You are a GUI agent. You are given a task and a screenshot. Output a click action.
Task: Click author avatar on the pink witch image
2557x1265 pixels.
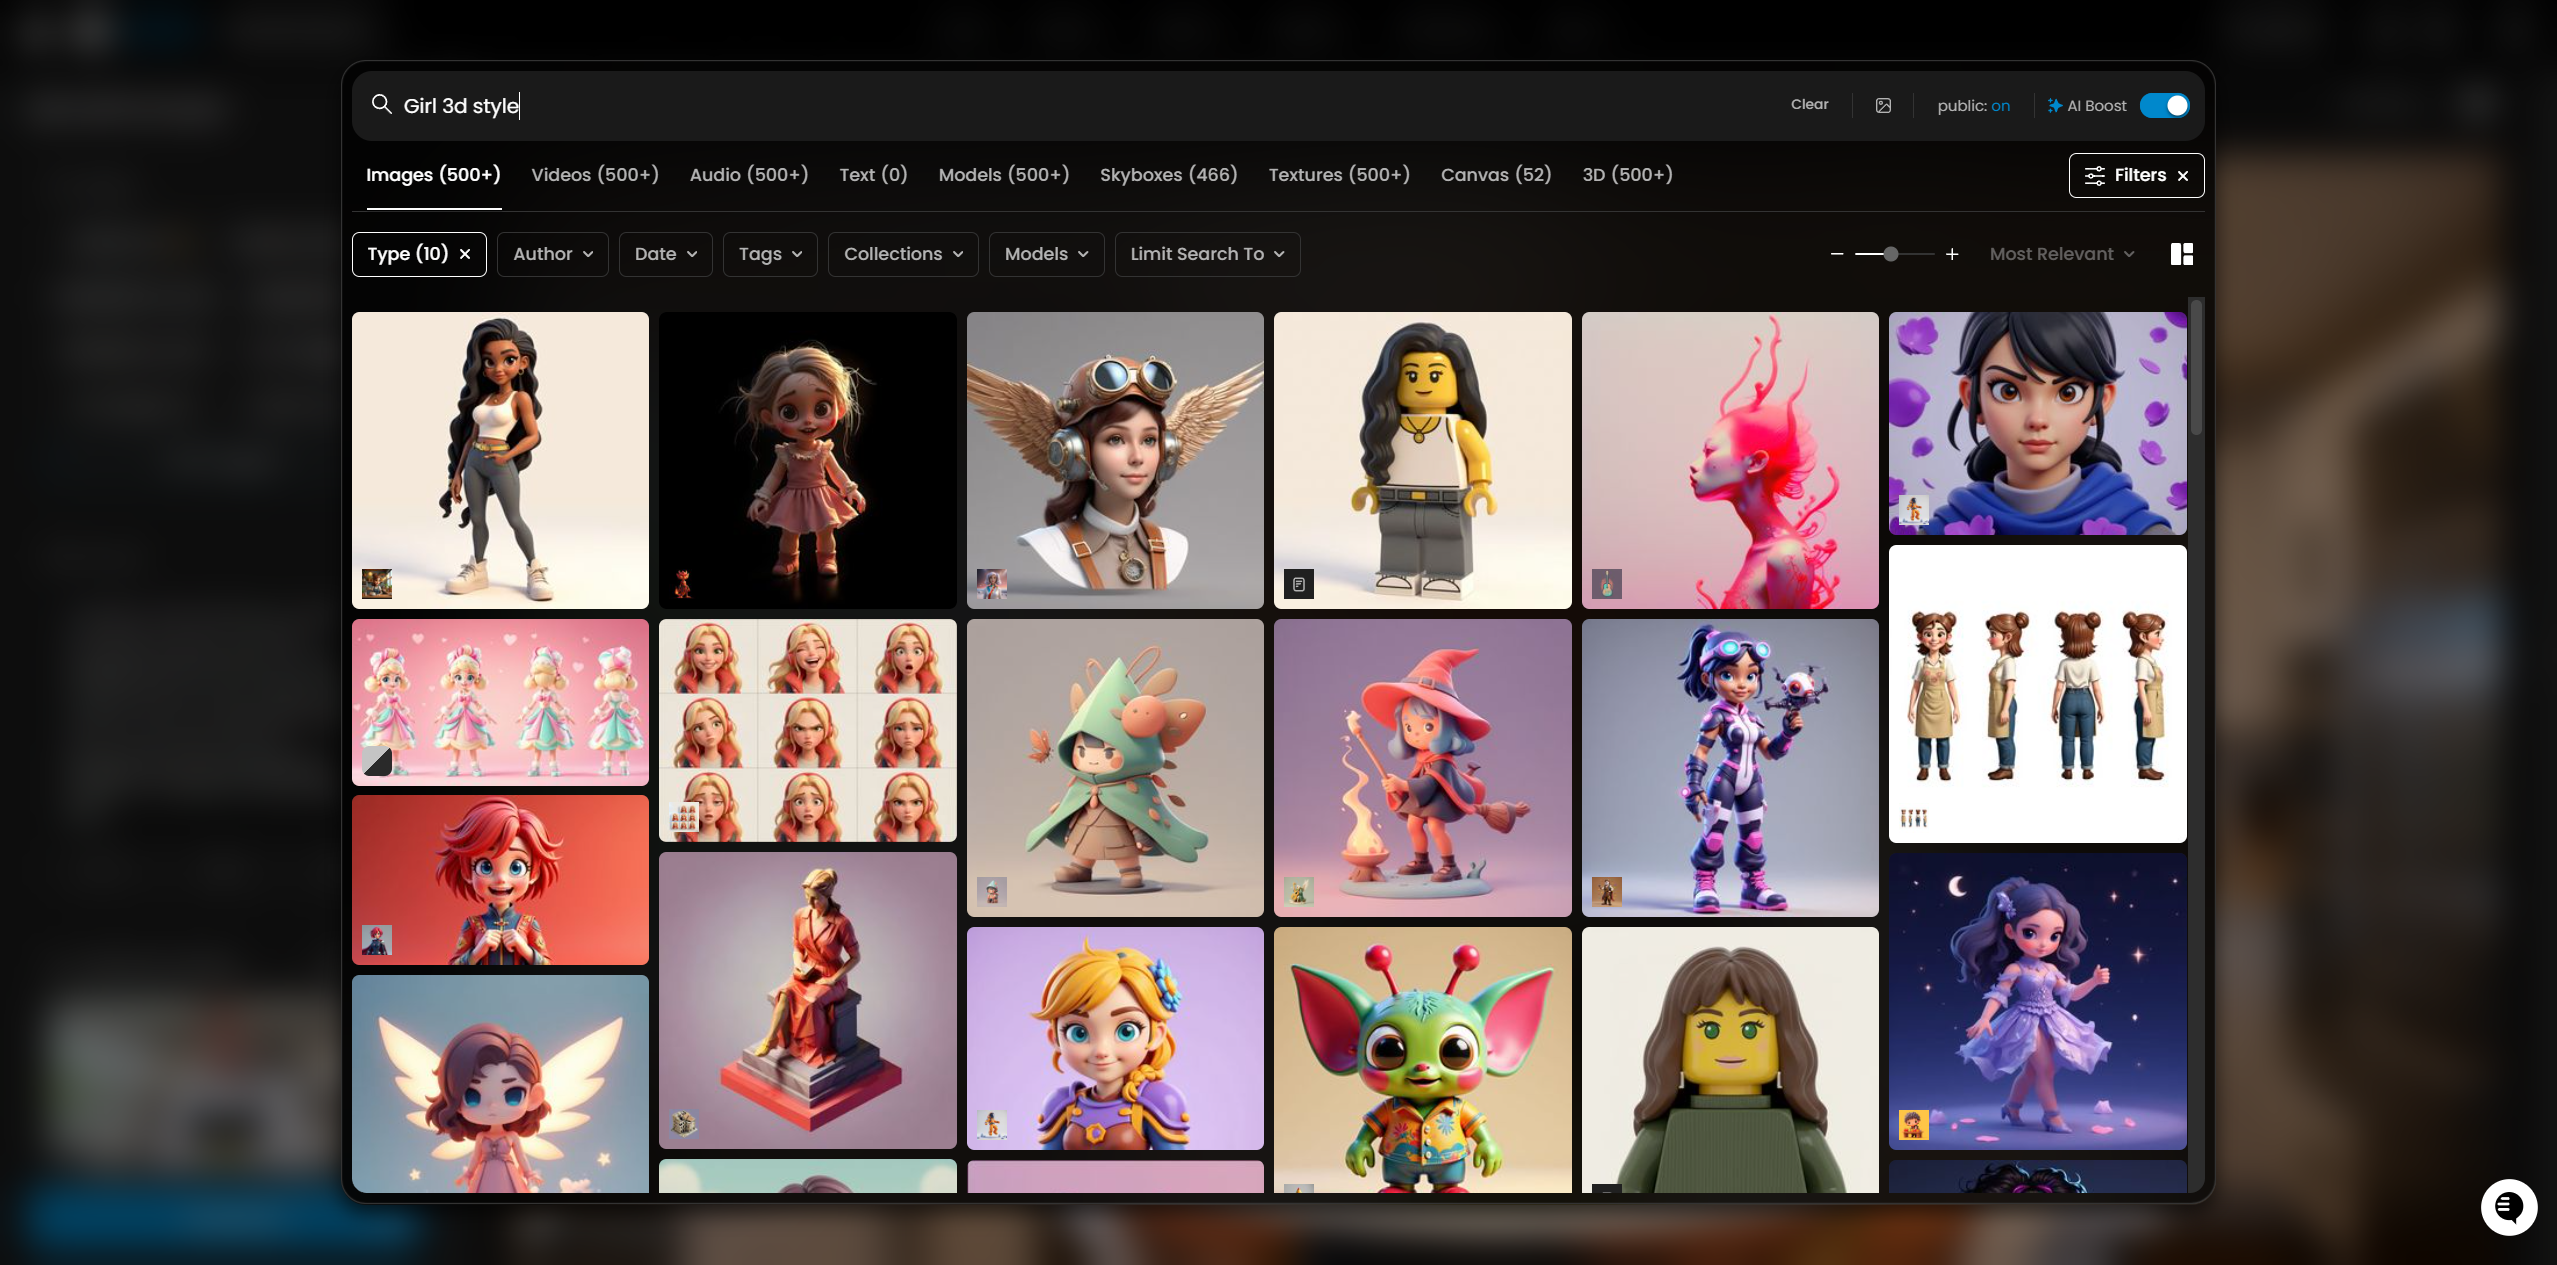click(x=1299, y=891)
